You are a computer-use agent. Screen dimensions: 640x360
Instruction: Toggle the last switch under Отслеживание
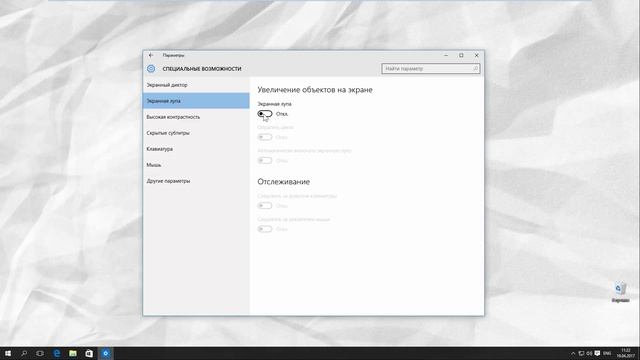(265, 229)
